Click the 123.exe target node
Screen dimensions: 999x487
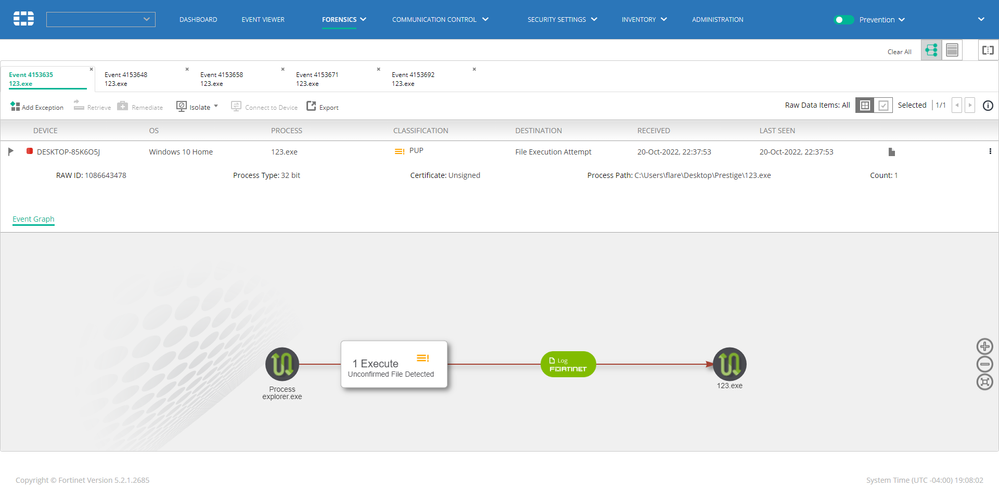(x=729, y=364)
